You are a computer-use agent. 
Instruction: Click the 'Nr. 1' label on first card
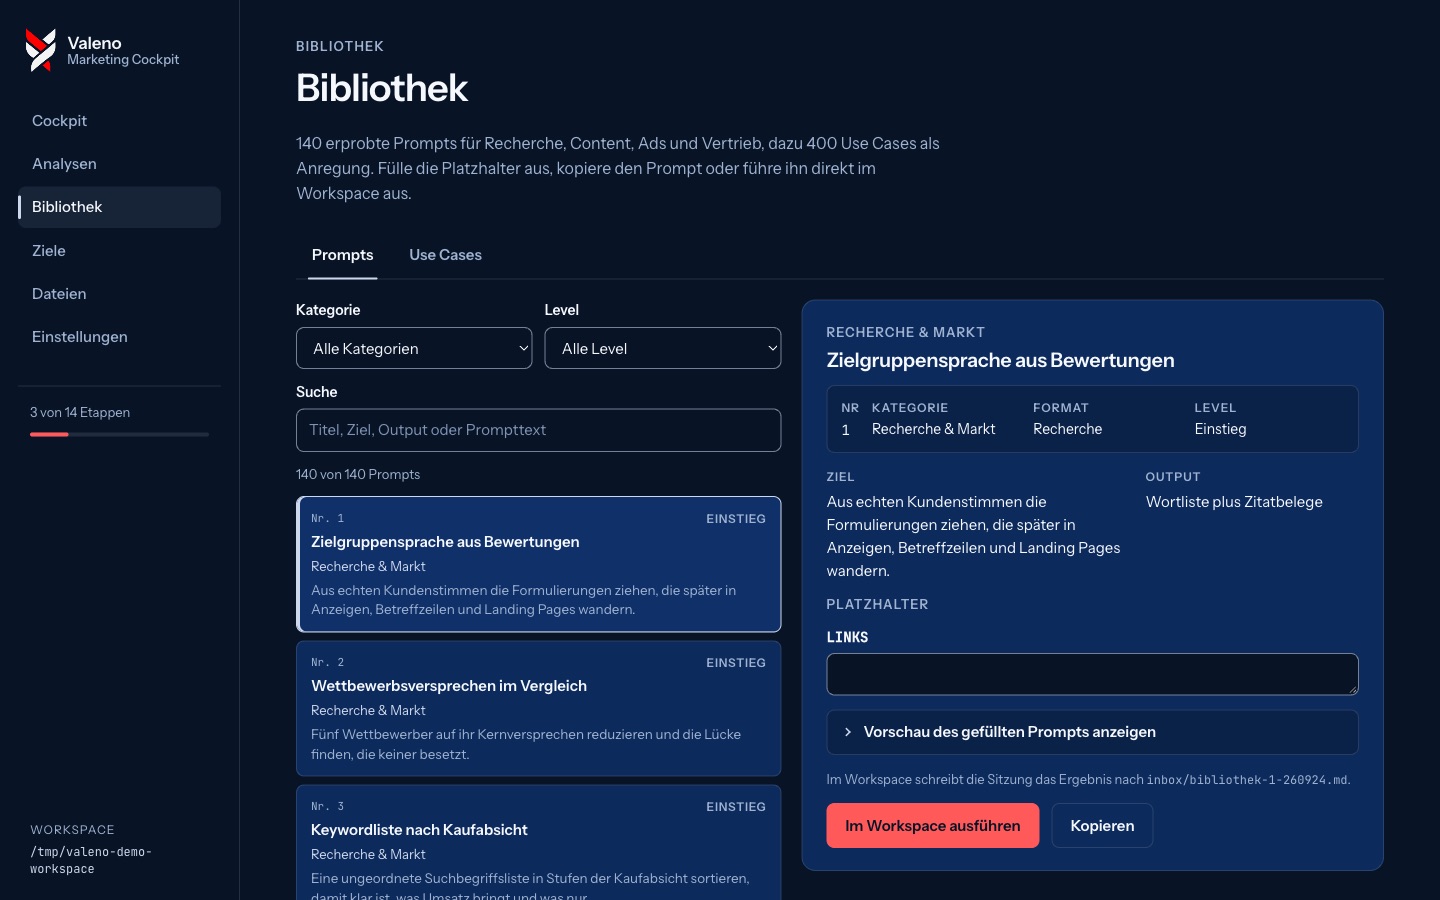[x=327, y=518]
